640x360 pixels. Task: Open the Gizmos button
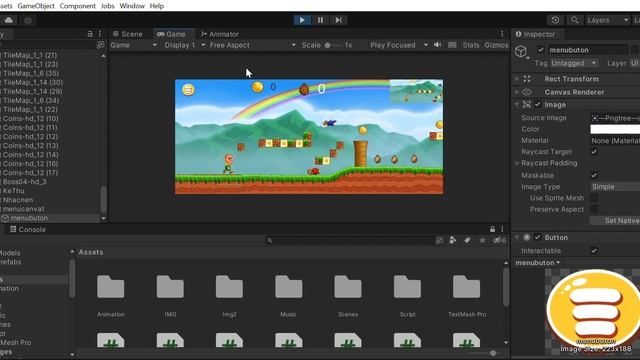(x=496, y=45)
